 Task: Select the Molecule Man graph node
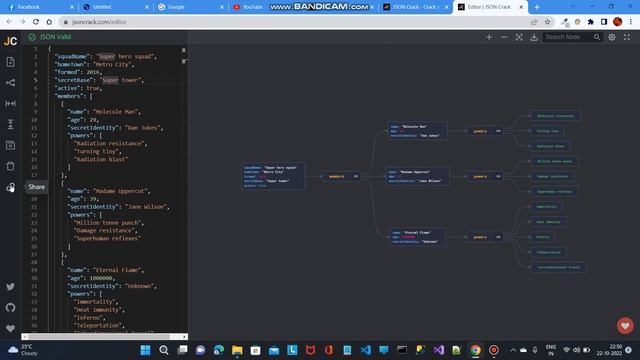click(417, 131)
